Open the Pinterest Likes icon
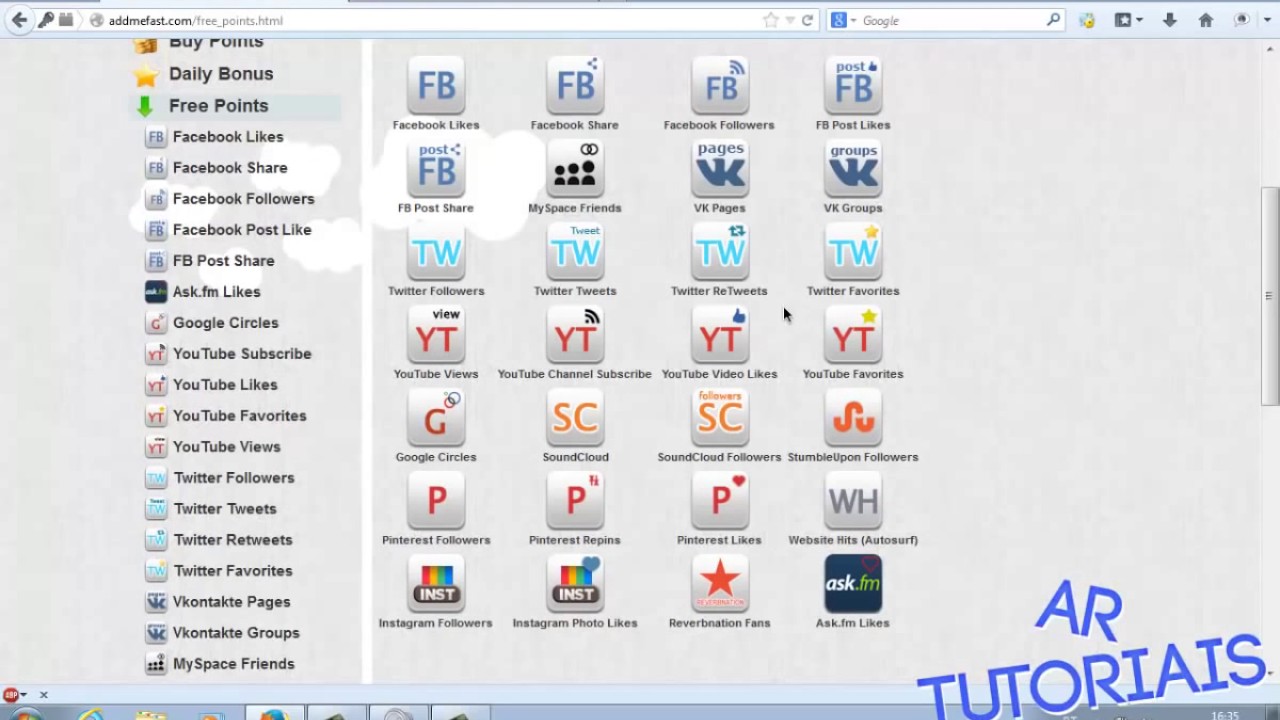Screen dimensions: 1280x720 [720, 501]
